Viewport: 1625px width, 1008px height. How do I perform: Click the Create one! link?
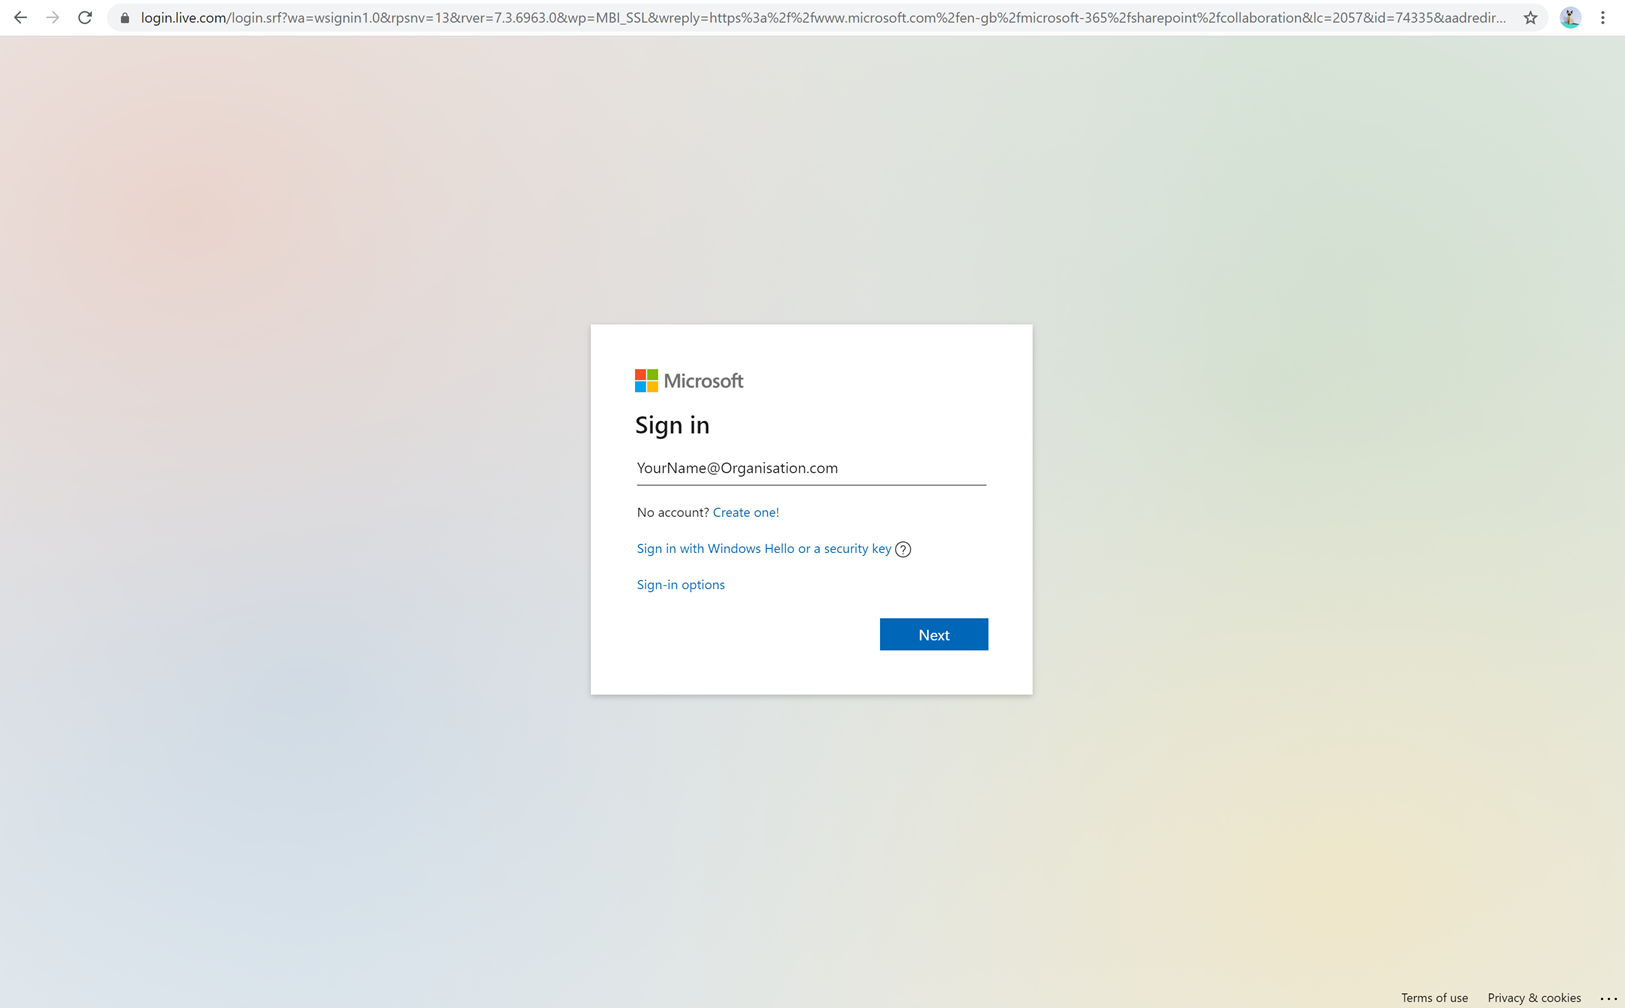click(x=745, y=512)
